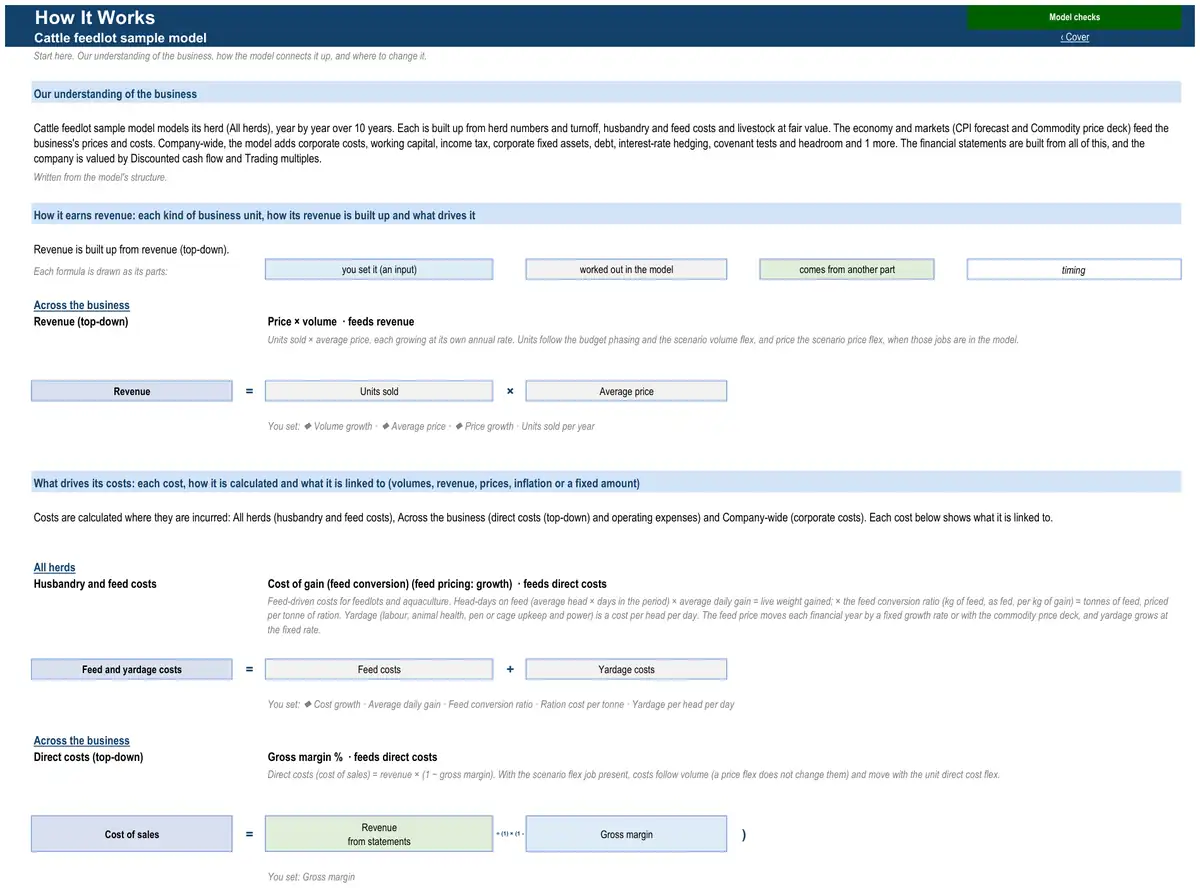
Task: Click the 'you set it (an input)' legend box
Action: 379,269
